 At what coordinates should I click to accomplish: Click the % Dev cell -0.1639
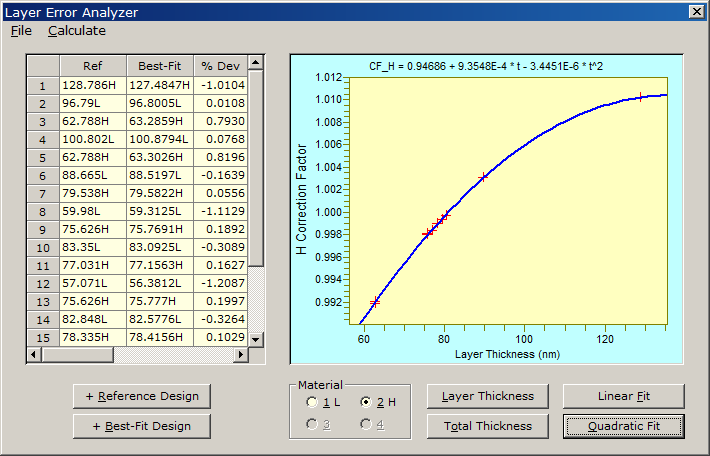click(221, 175)
